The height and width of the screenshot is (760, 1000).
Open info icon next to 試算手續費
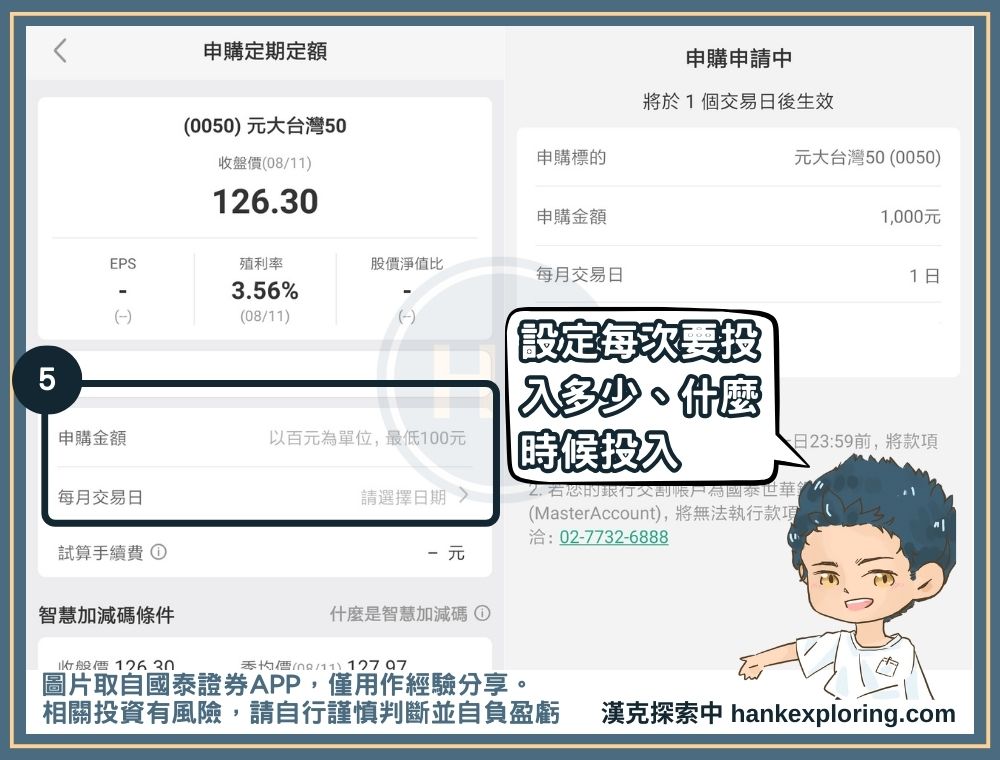coord(158,552)
